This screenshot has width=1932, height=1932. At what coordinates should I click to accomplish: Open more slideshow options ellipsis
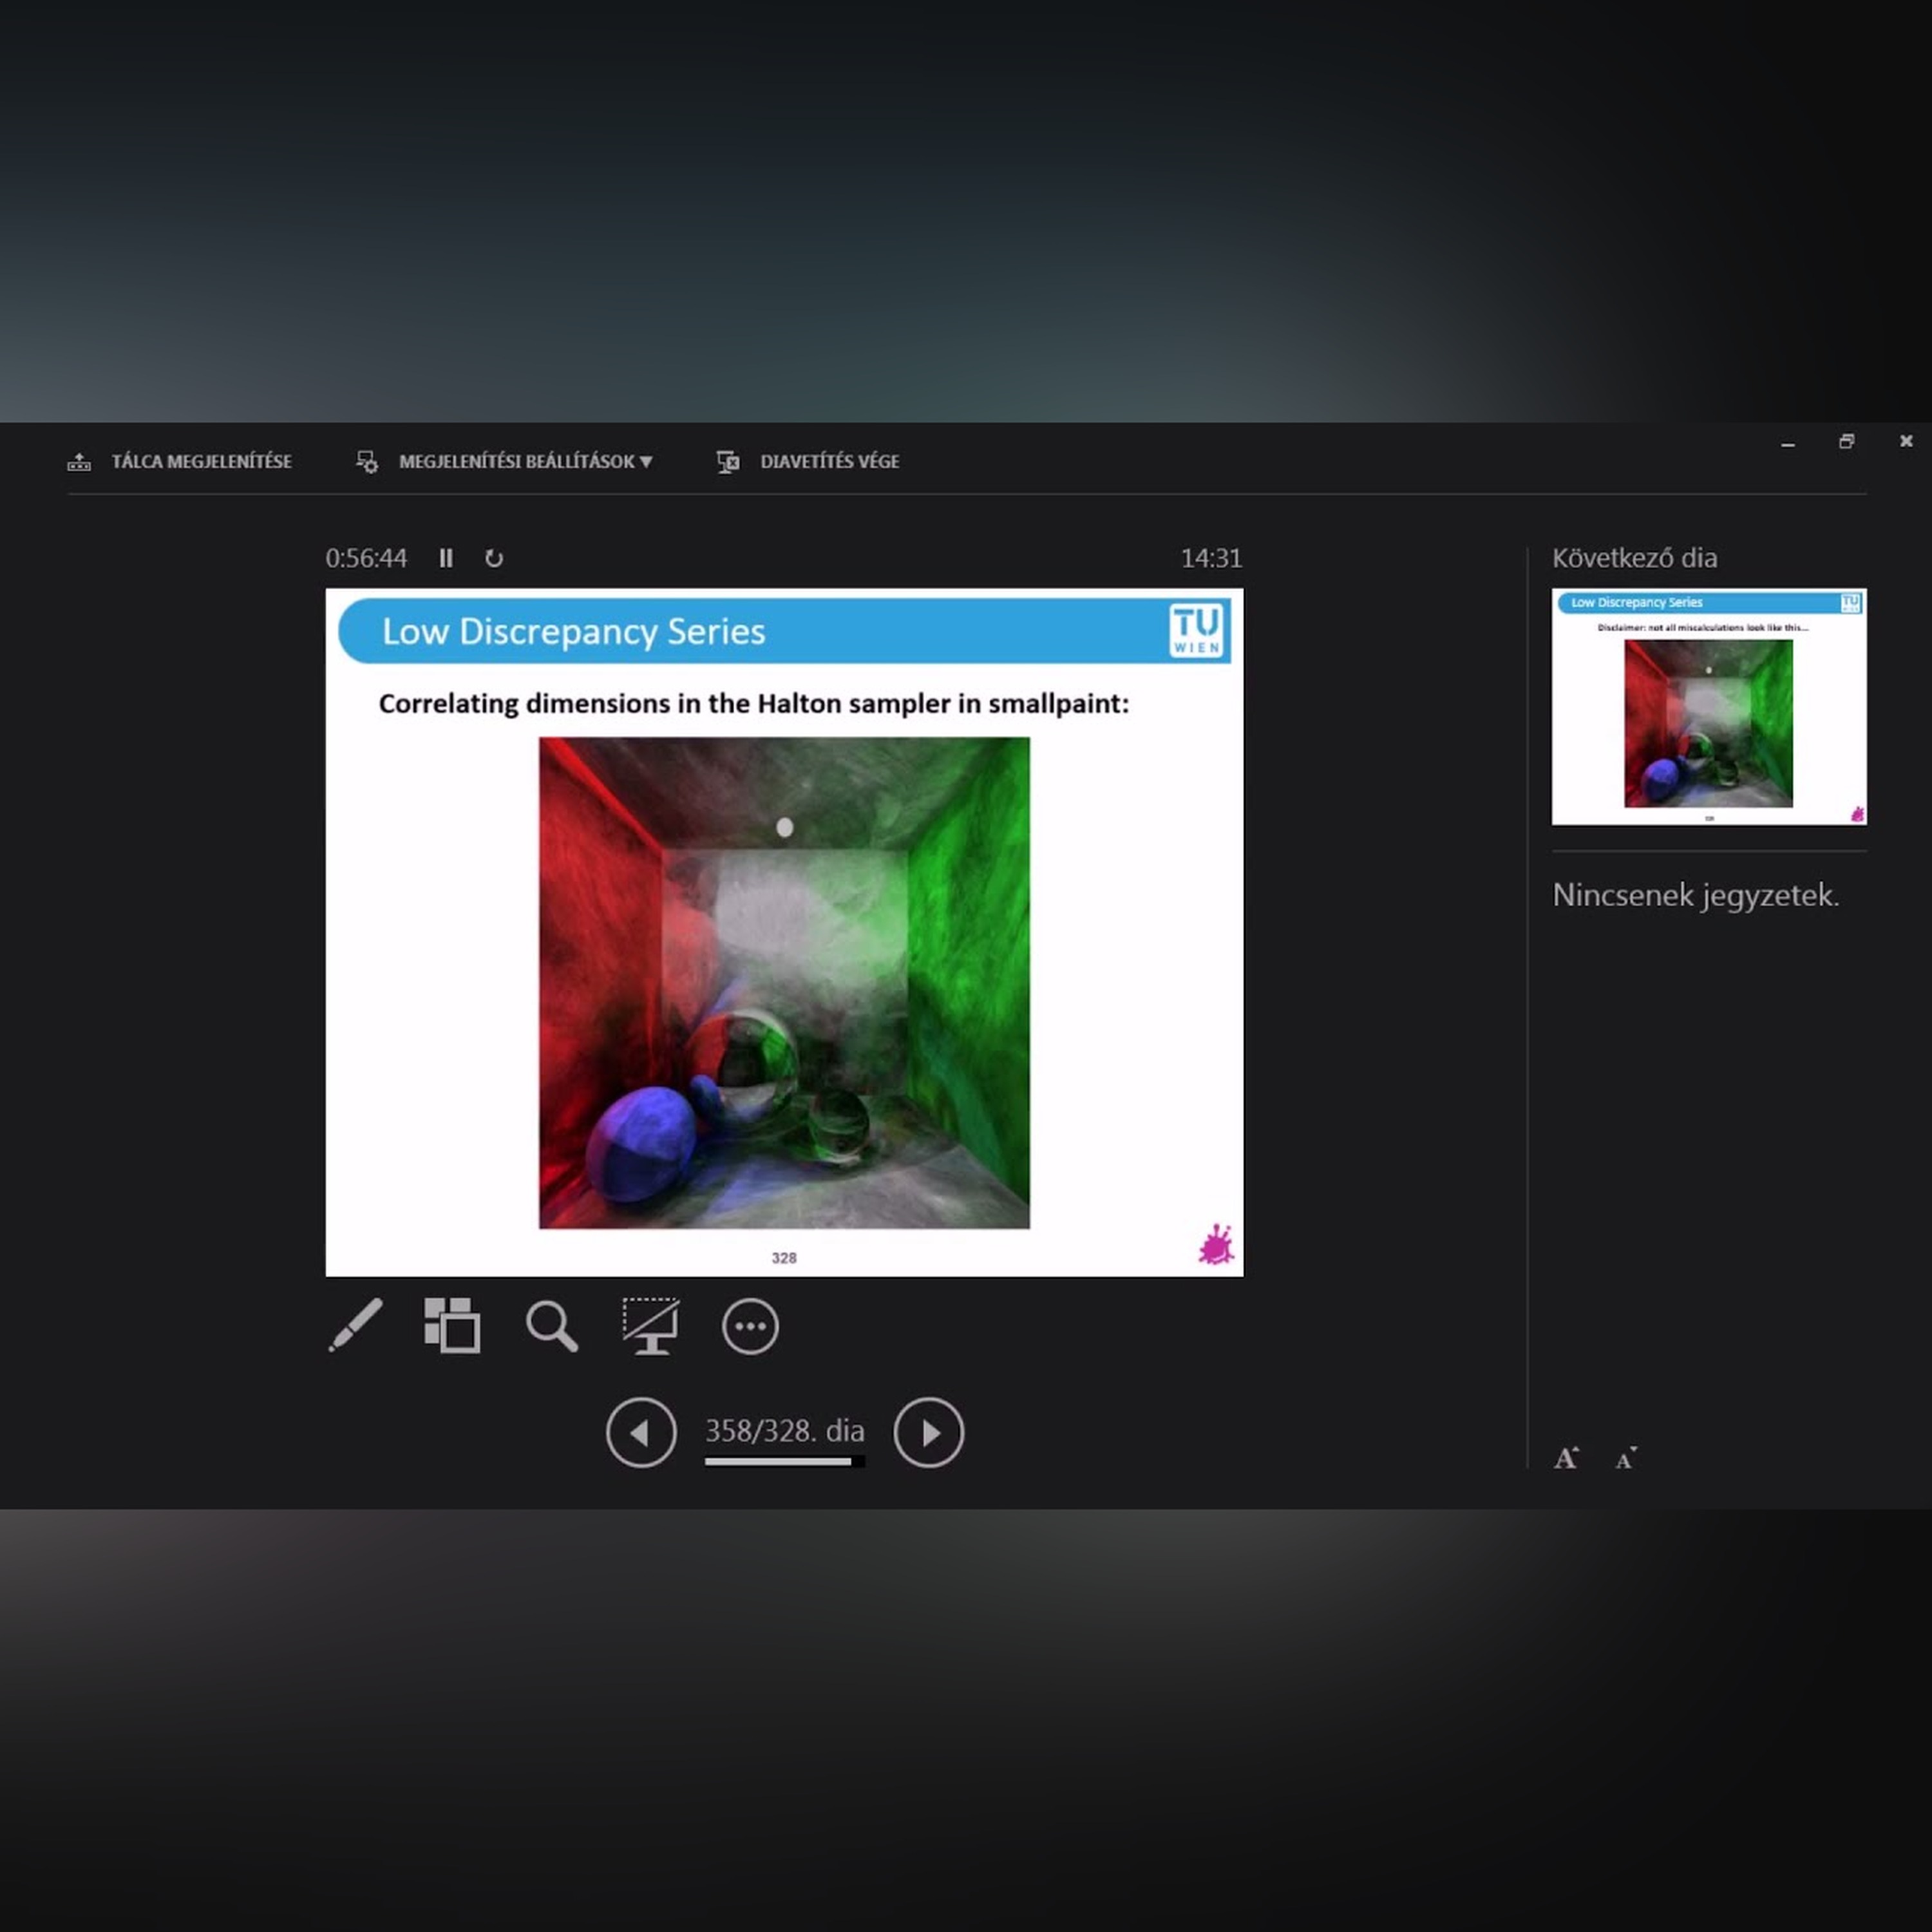(750, 1327)
